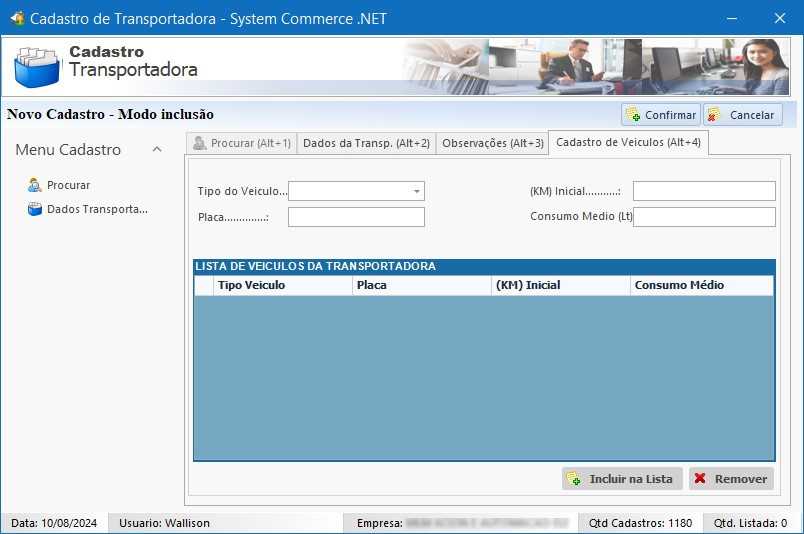Click the Placa input field
804x534 pixels.
356,217
